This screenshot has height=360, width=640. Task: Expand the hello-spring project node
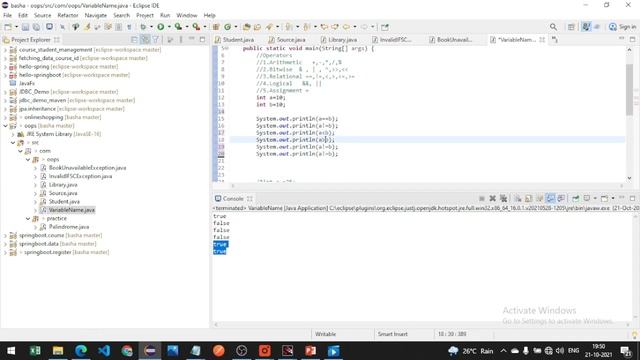[x=5, y=67]
